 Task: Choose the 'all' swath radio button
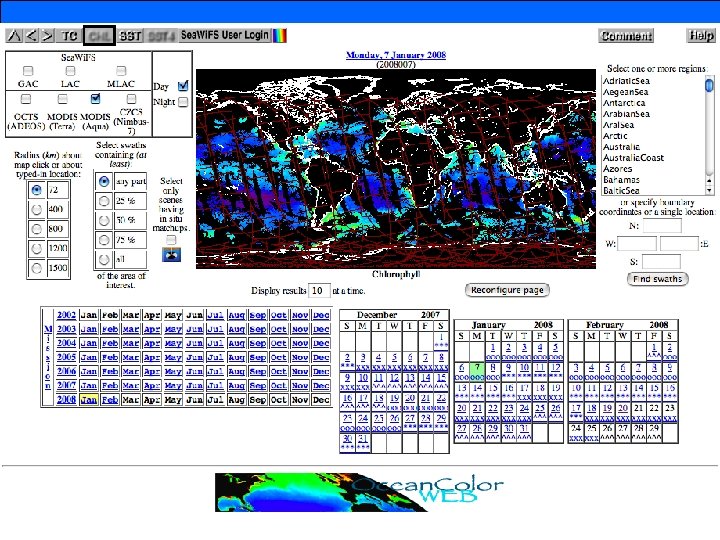[104, 259]
